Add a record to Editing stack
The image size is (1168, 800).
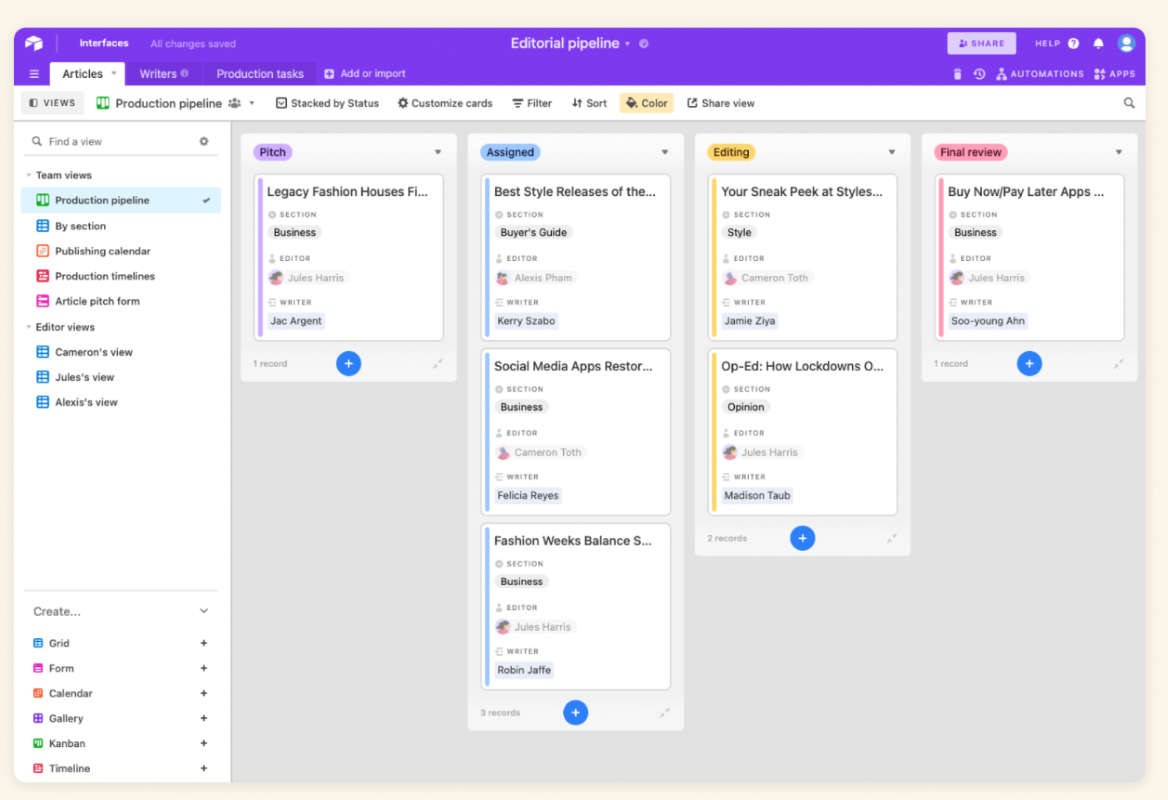(x=802, y=538)
